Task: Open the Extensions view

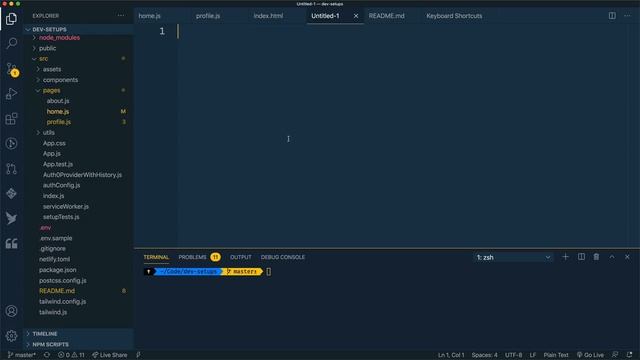Action: pos(11,119)
